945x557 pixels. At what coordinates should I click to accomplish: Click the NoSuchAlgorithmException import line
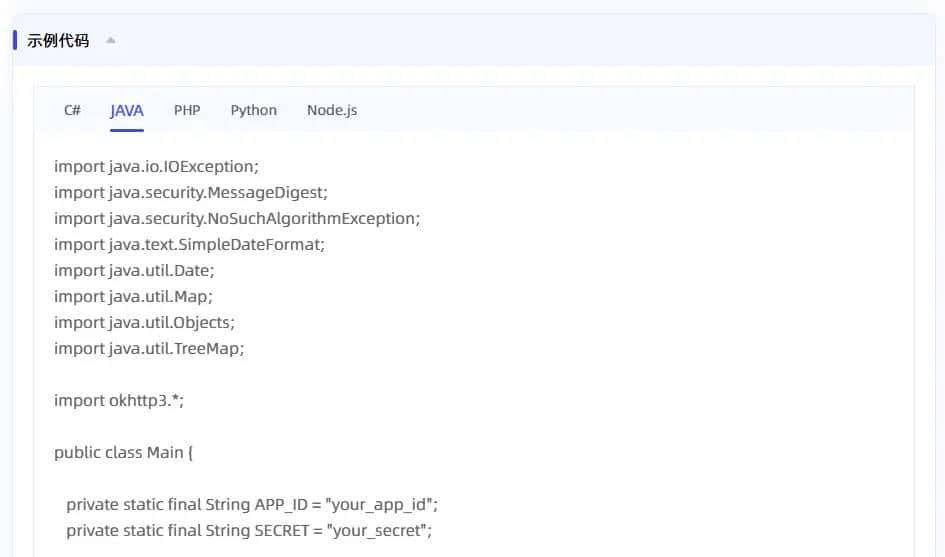(236, 218)
